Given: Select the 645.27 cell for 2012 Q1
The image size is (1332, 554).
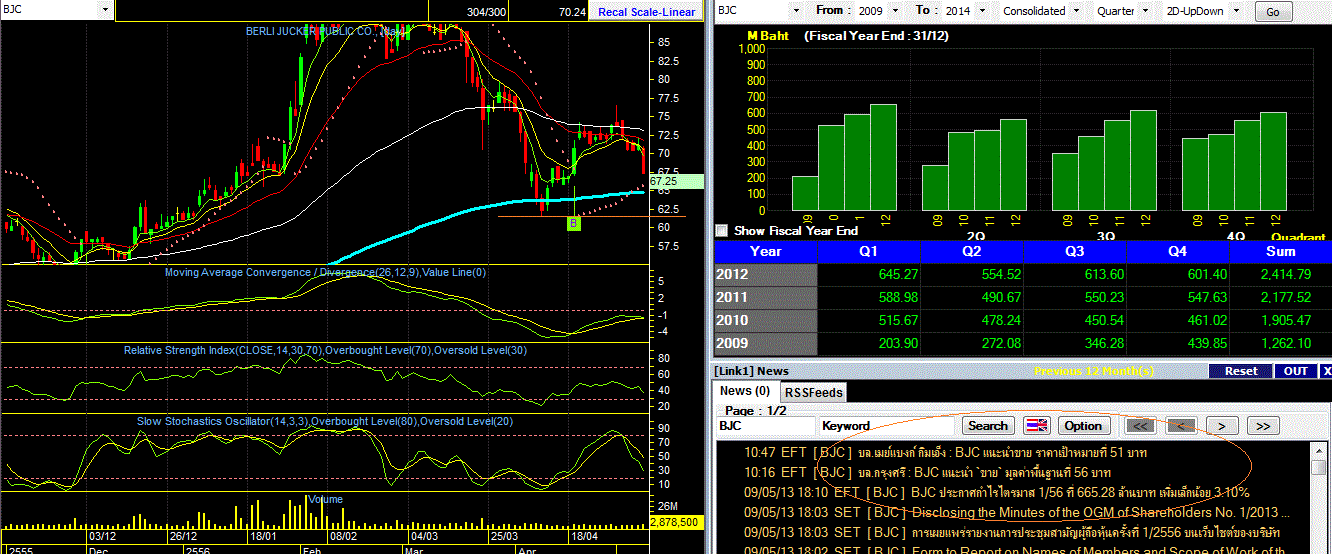Looking at the screenshot, I should pos(870,274).
